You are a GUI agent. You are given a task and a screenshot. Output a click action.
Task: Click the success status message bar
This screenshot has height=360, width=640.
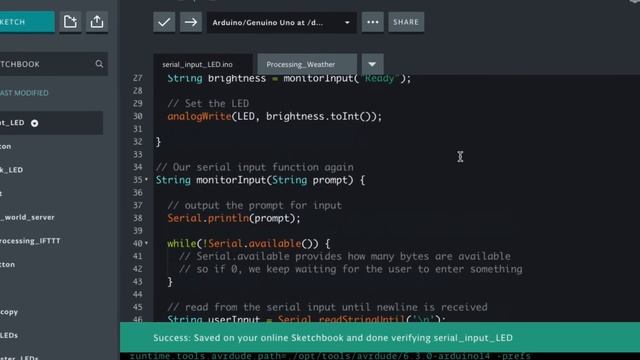(380, 338)
